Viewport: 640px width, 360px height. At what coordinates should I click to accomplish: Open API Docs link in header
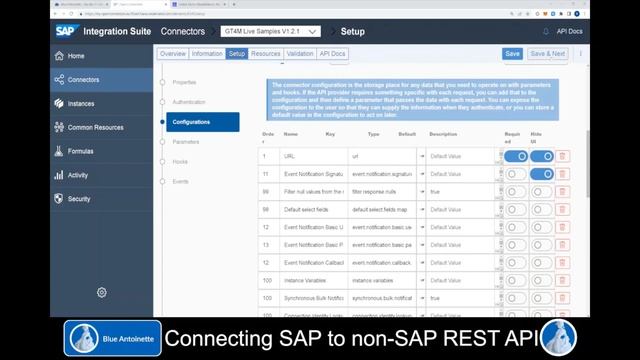click(x=569, y=31)
